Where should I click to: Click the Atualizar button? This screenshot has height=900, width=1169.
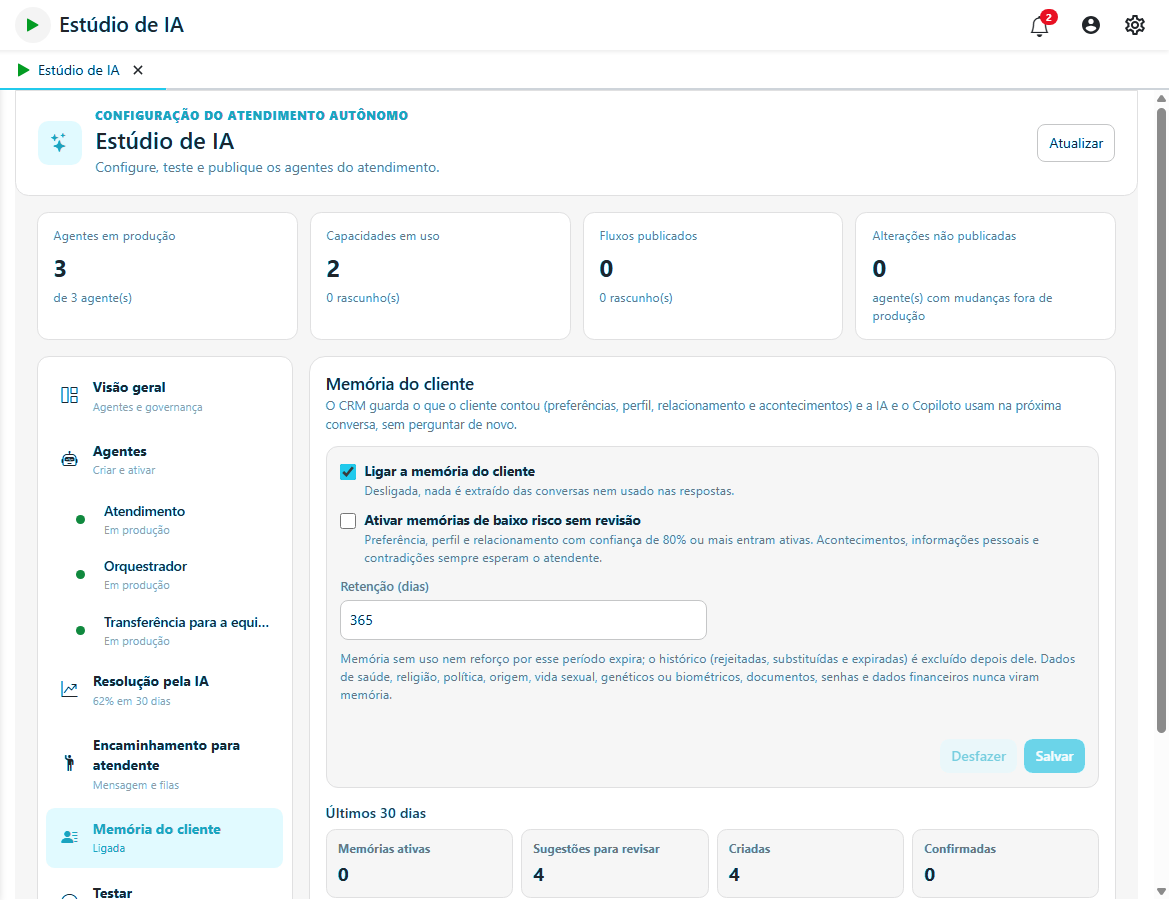(1076, 143)
